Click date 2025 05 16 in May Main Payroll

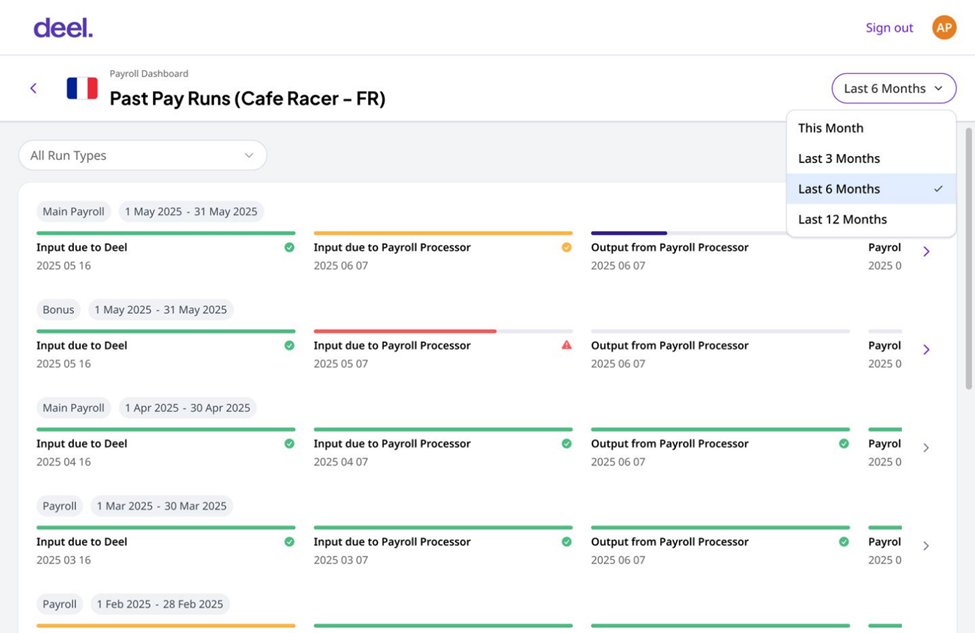click(x=63, y=266)
